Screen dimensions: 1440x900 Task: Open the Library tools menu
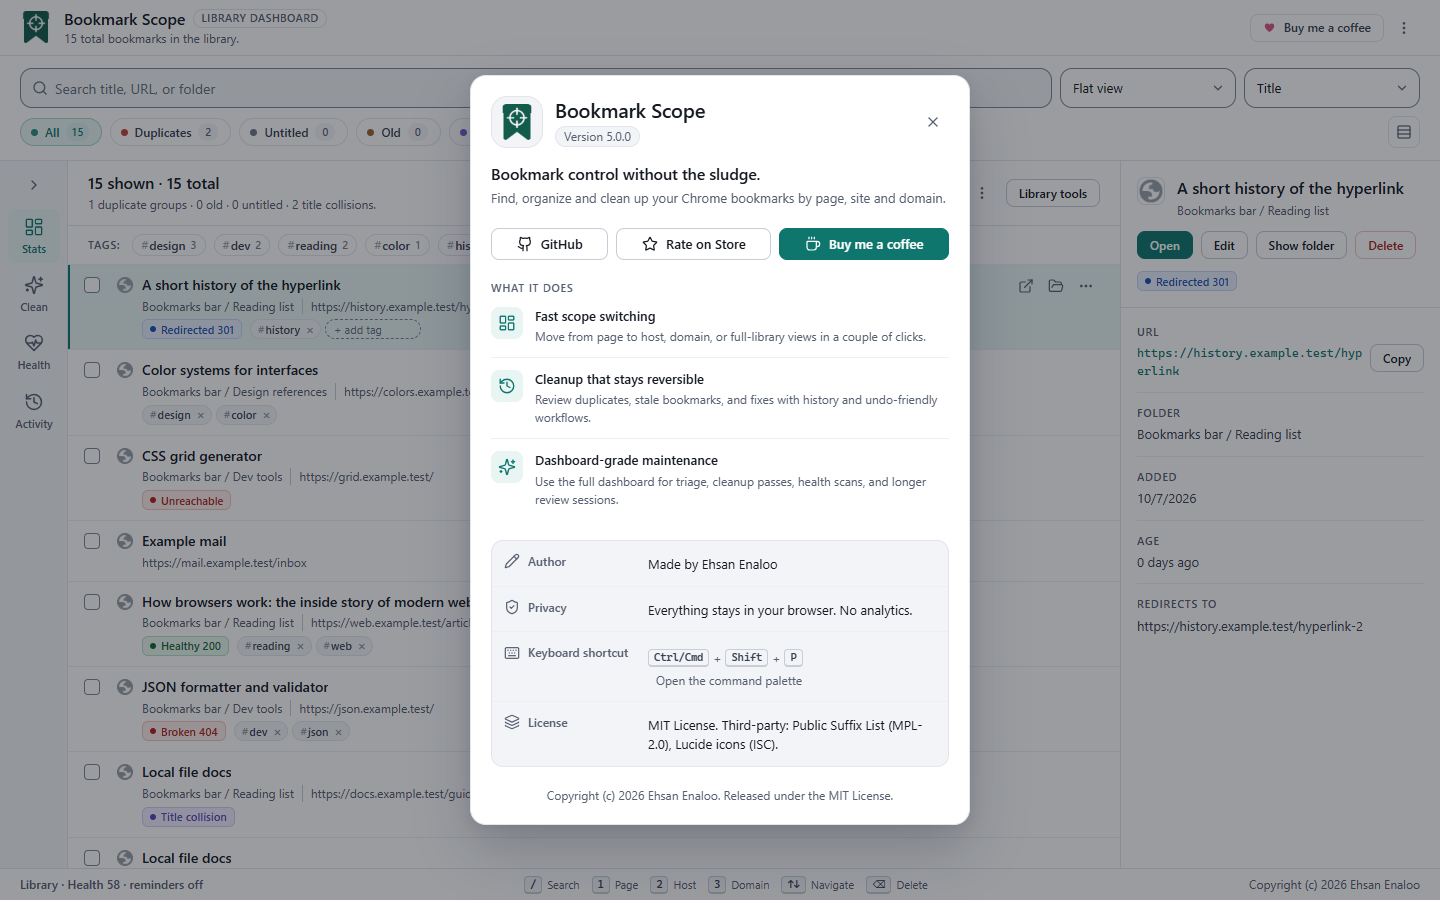[x=1052, y=193]
